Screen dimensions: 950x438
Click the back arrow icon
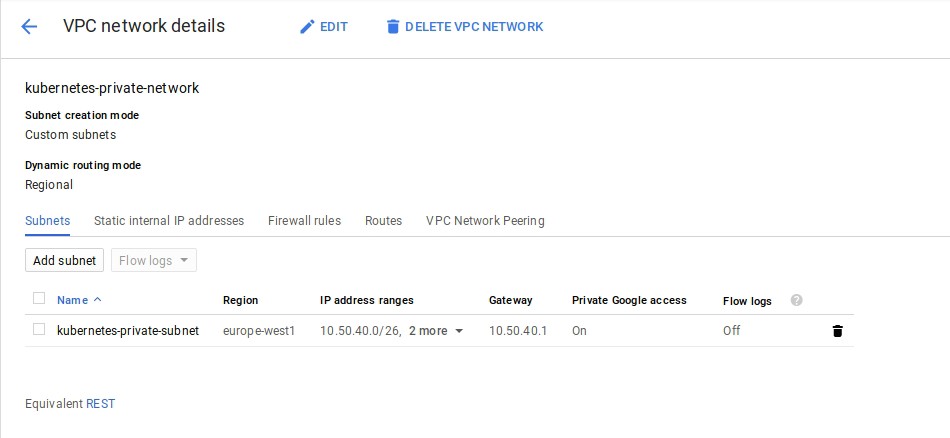29,27
